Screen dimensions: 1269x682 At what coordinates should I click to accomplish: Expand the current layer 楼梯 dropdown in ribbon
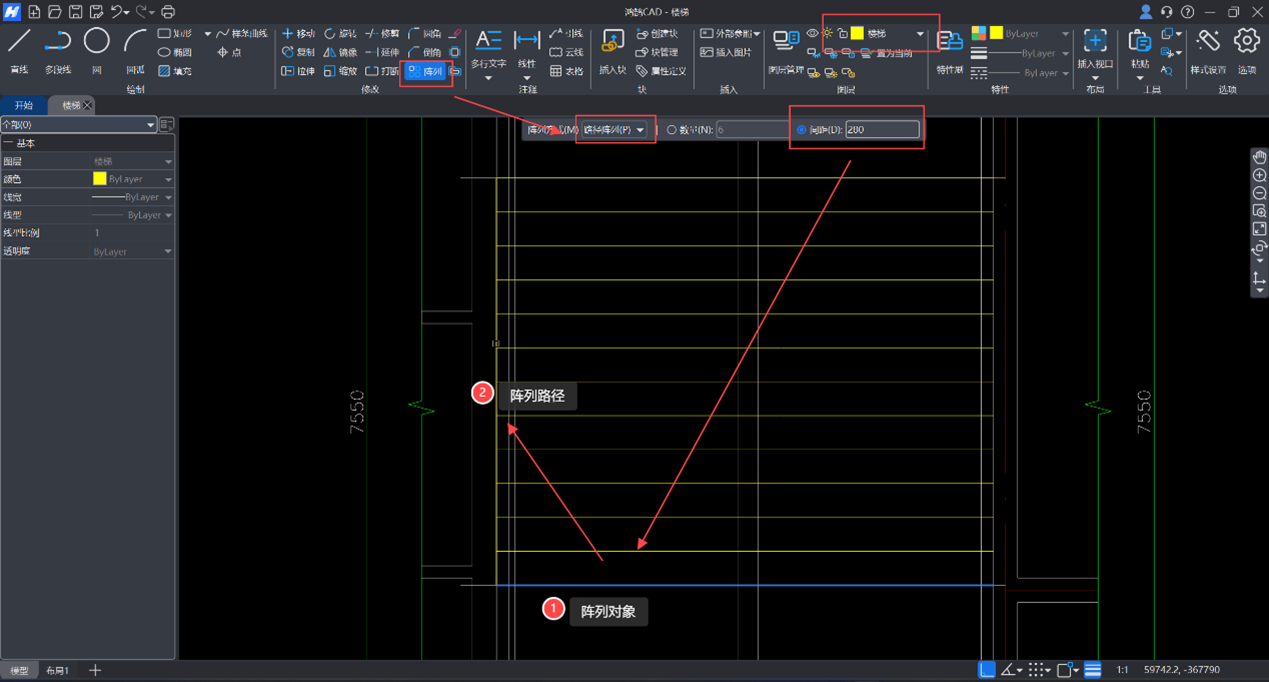pos(920,34)
